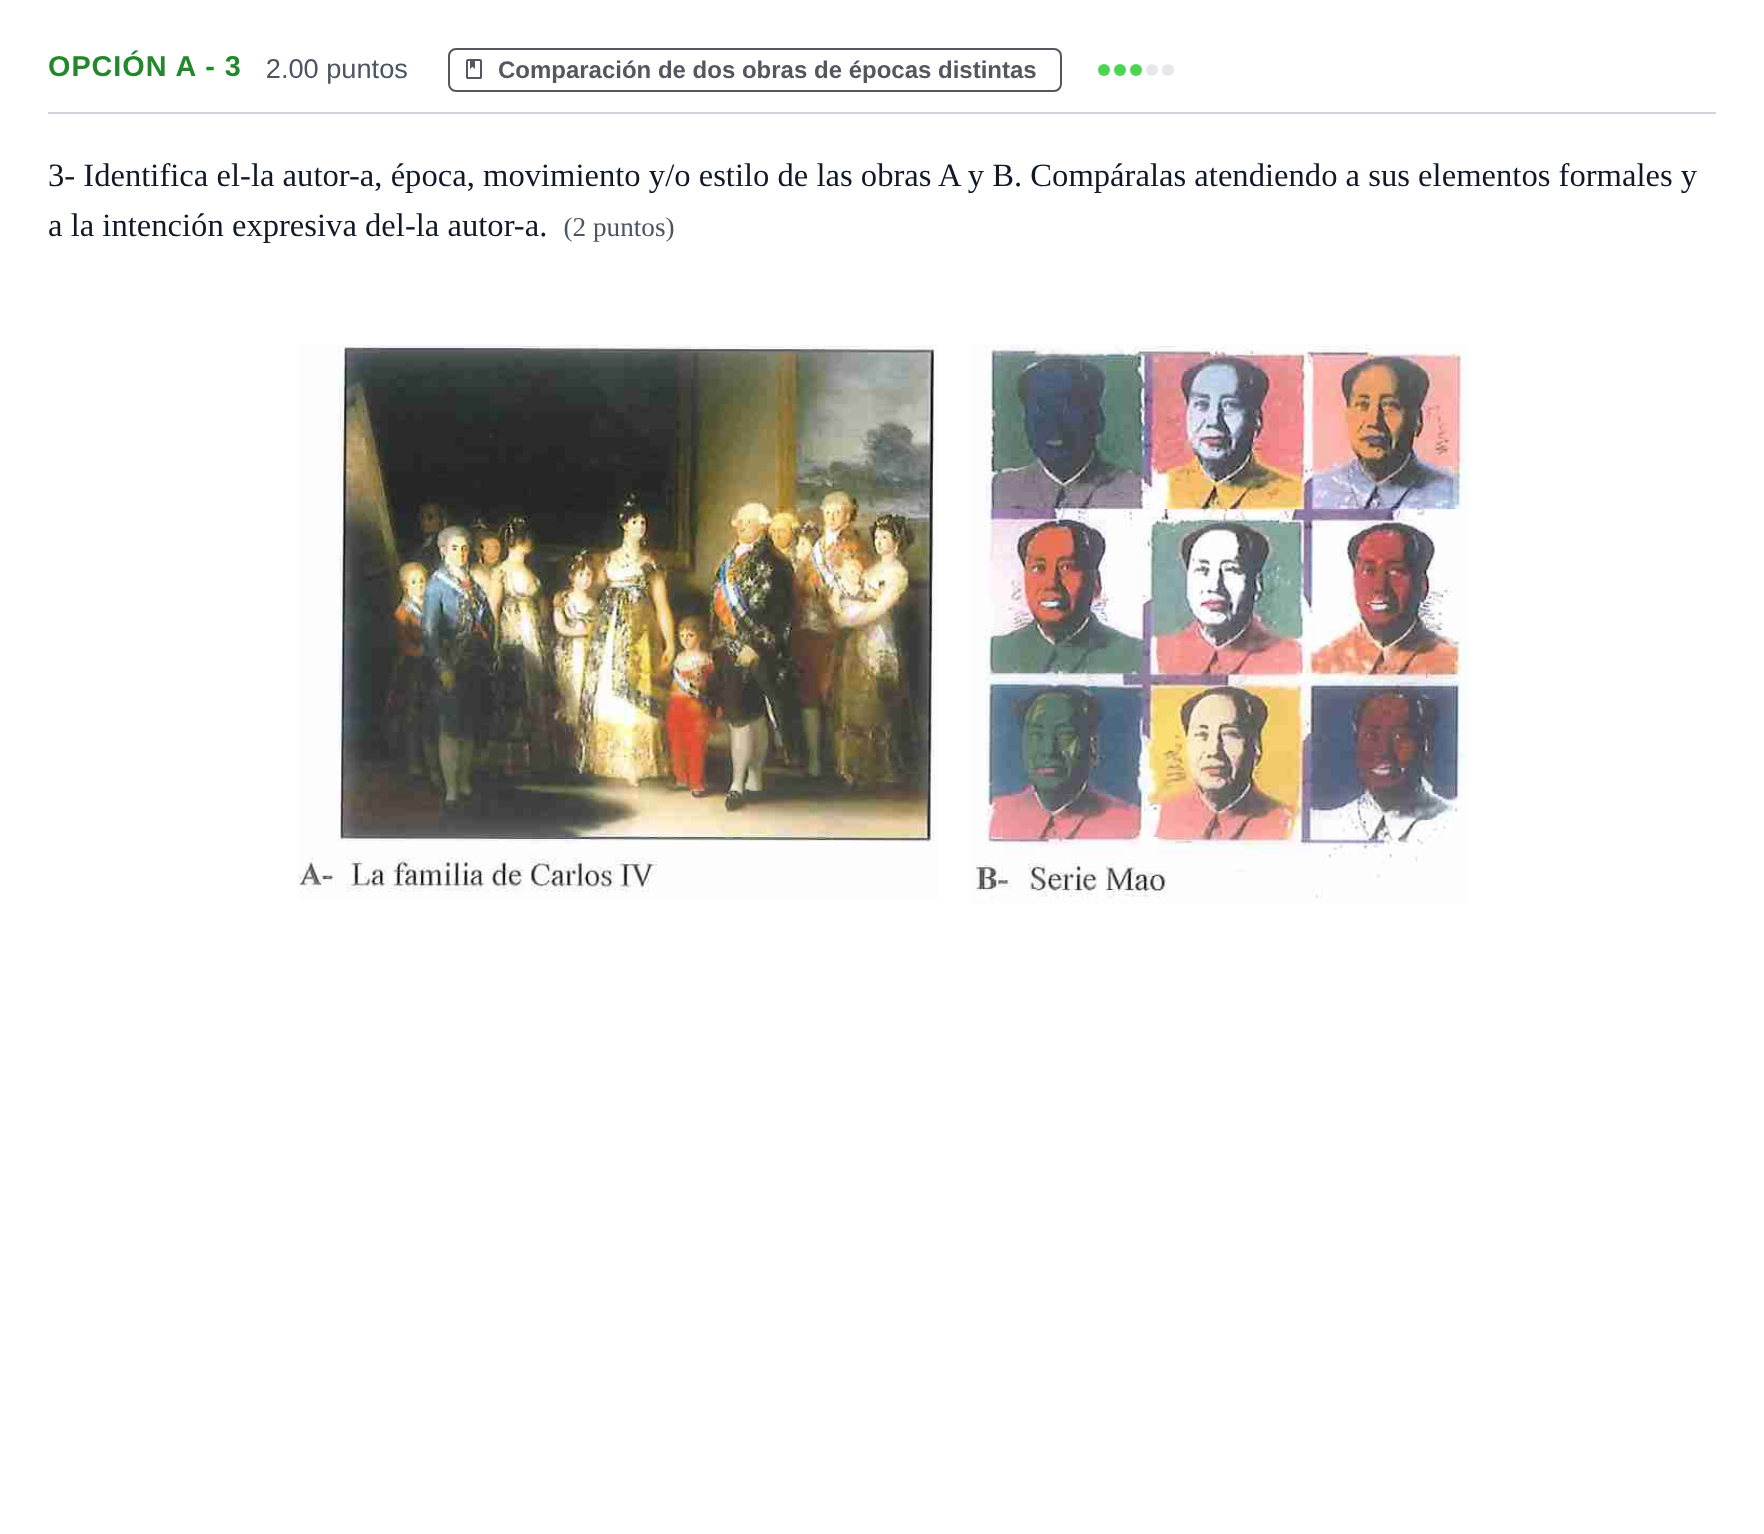The width and height of the screenshot is (1764, 1534).
Task: Click the book icon in the topic tag
Action: pos(475,70)
